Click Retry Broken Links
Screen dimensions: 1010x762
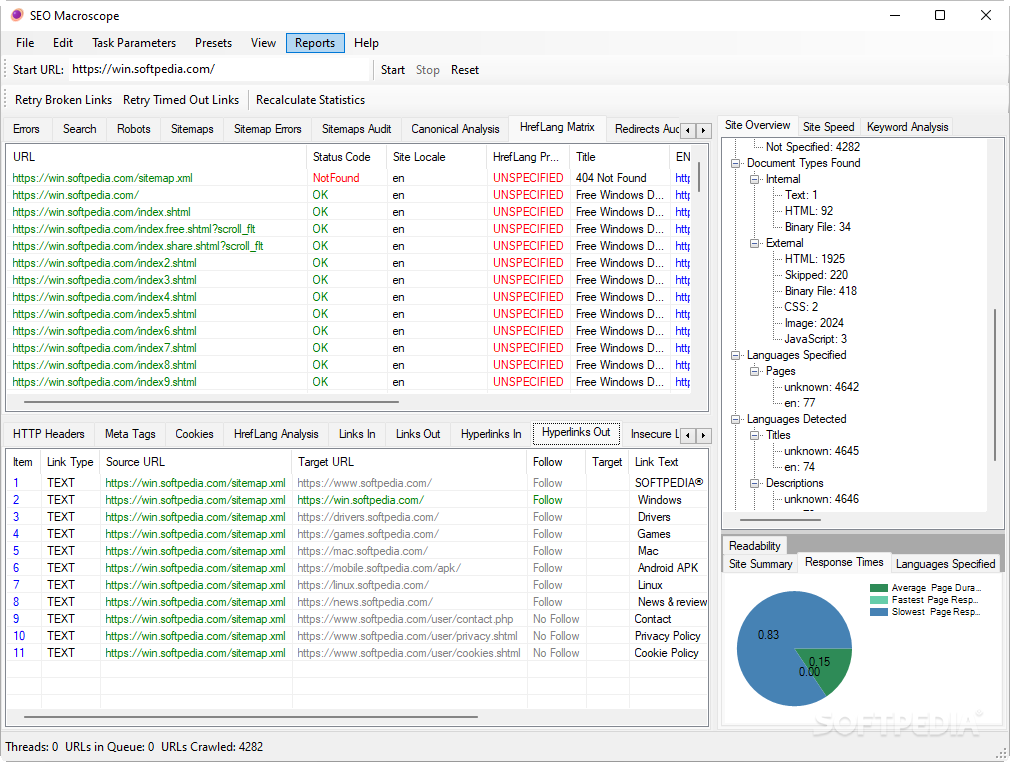pyautogui.click(x=63, y=100)
